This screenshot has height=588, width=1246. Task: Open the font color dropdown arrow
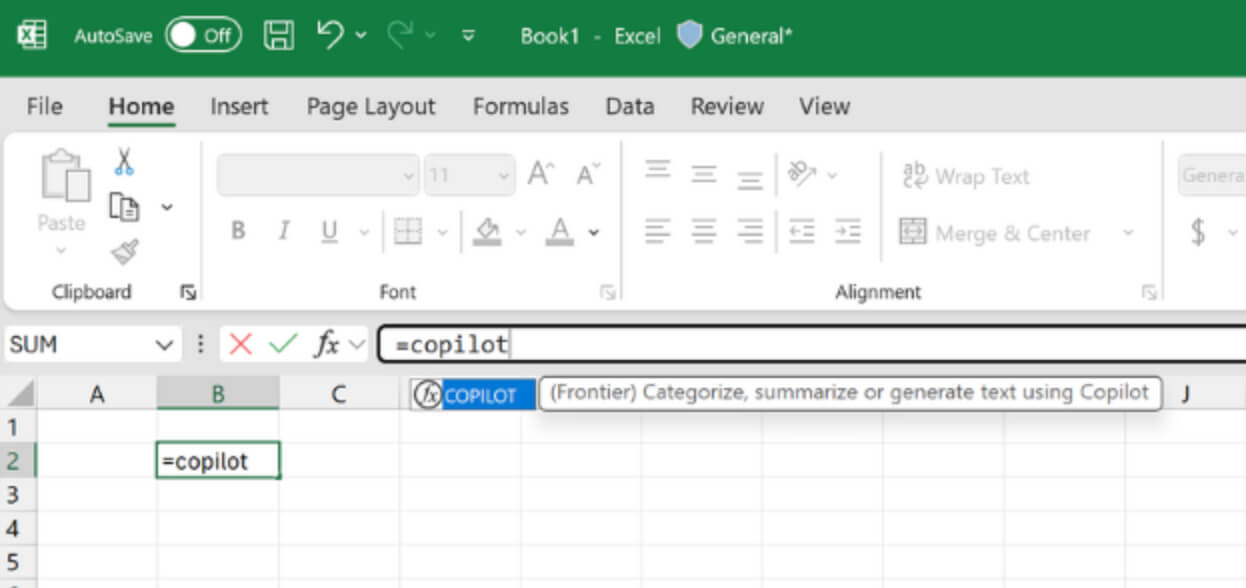[x=594, y=233]
